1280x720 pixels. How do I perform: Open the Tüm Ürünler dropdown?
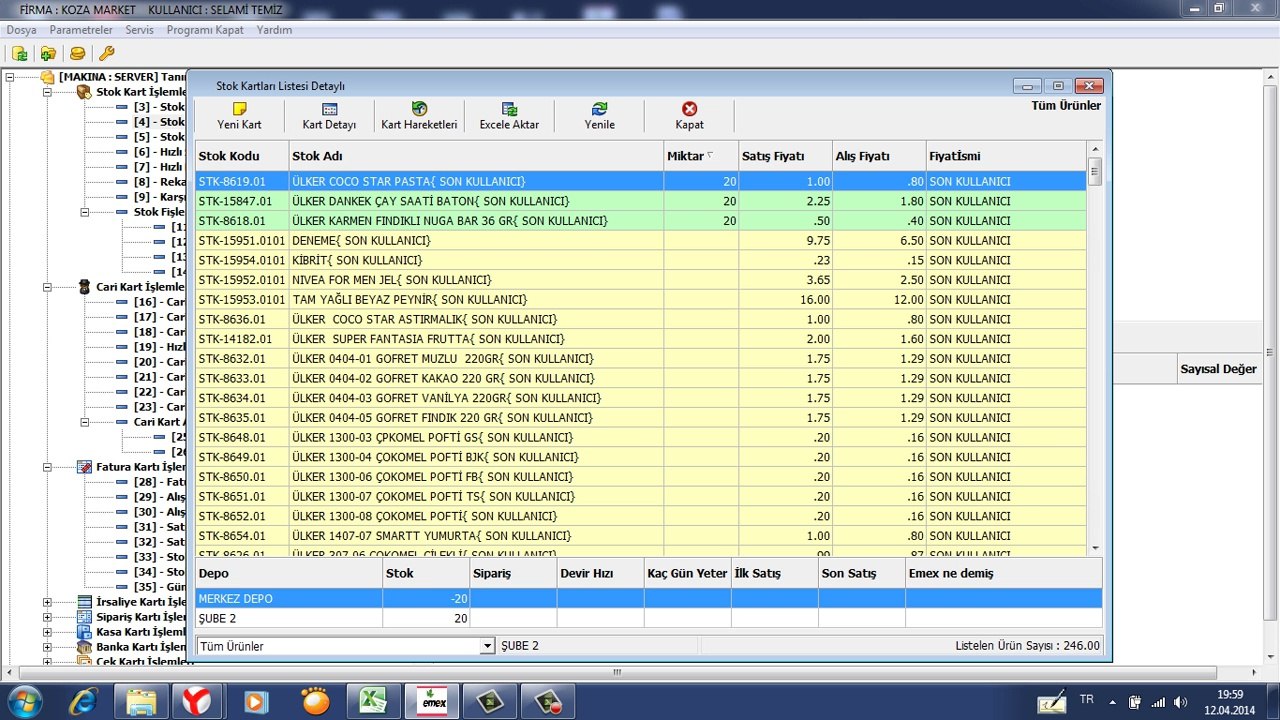point(488,647)
